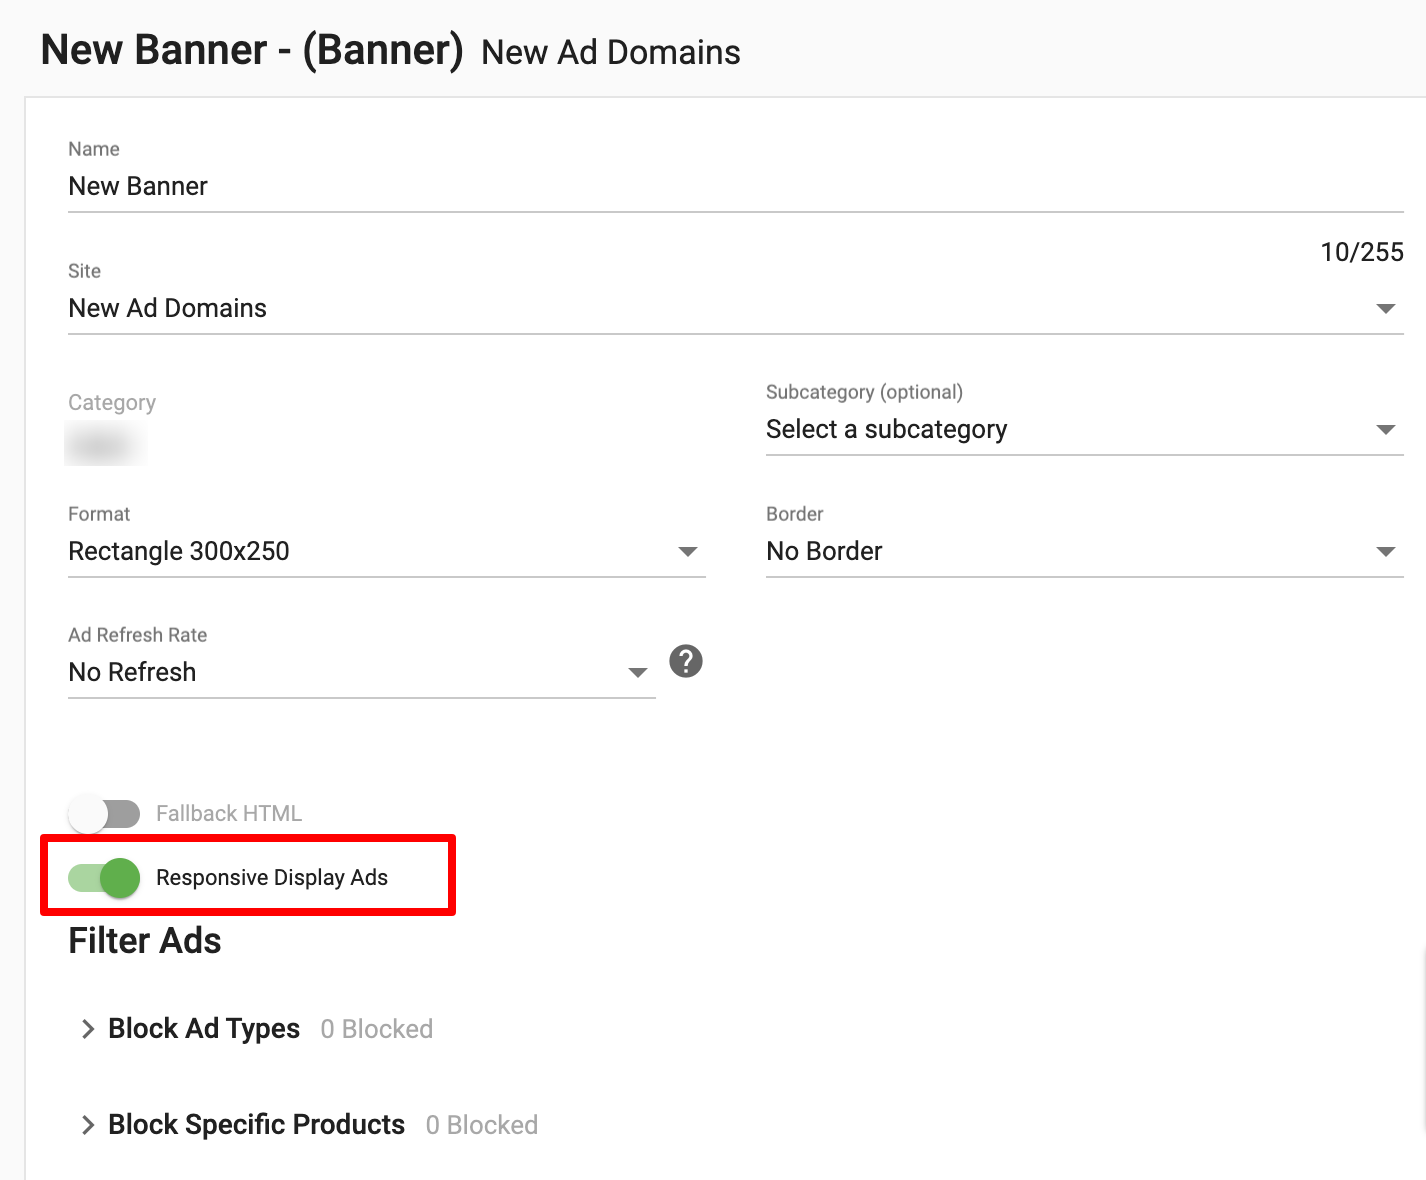Expand the Block Ad Types section
The image size is (1426, 1180).
[x=203, y=1028]
